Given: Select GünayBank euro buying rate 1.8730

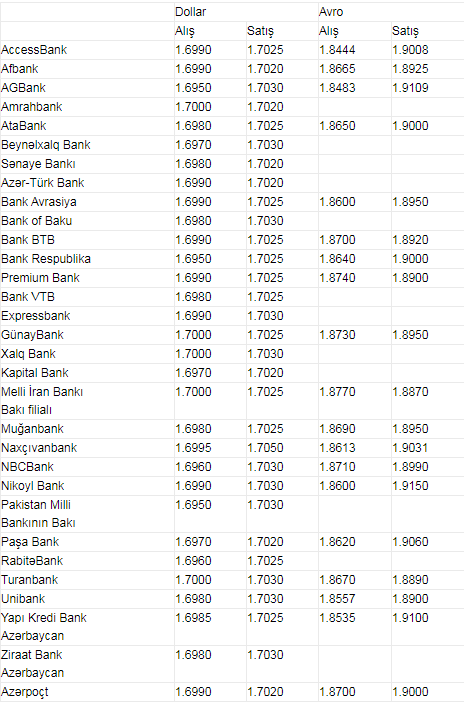Looking at the screenshot, I should (x=337, y=335).
